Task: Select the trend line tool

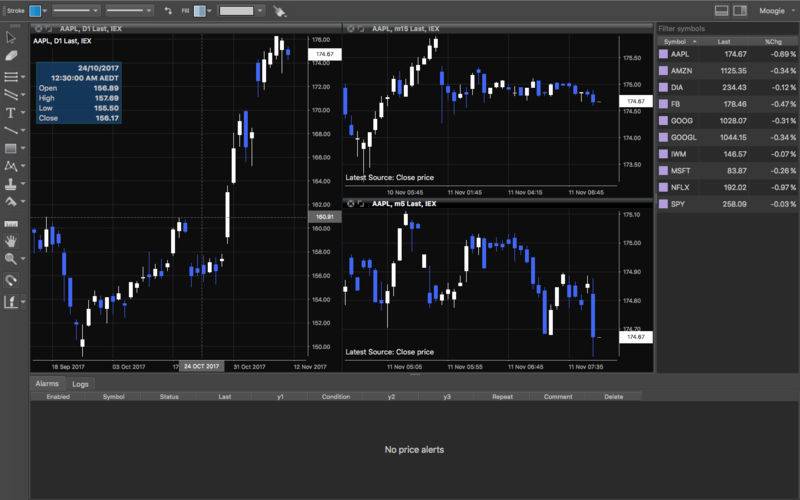Action: pyautogui.click(x=11, y=131)
